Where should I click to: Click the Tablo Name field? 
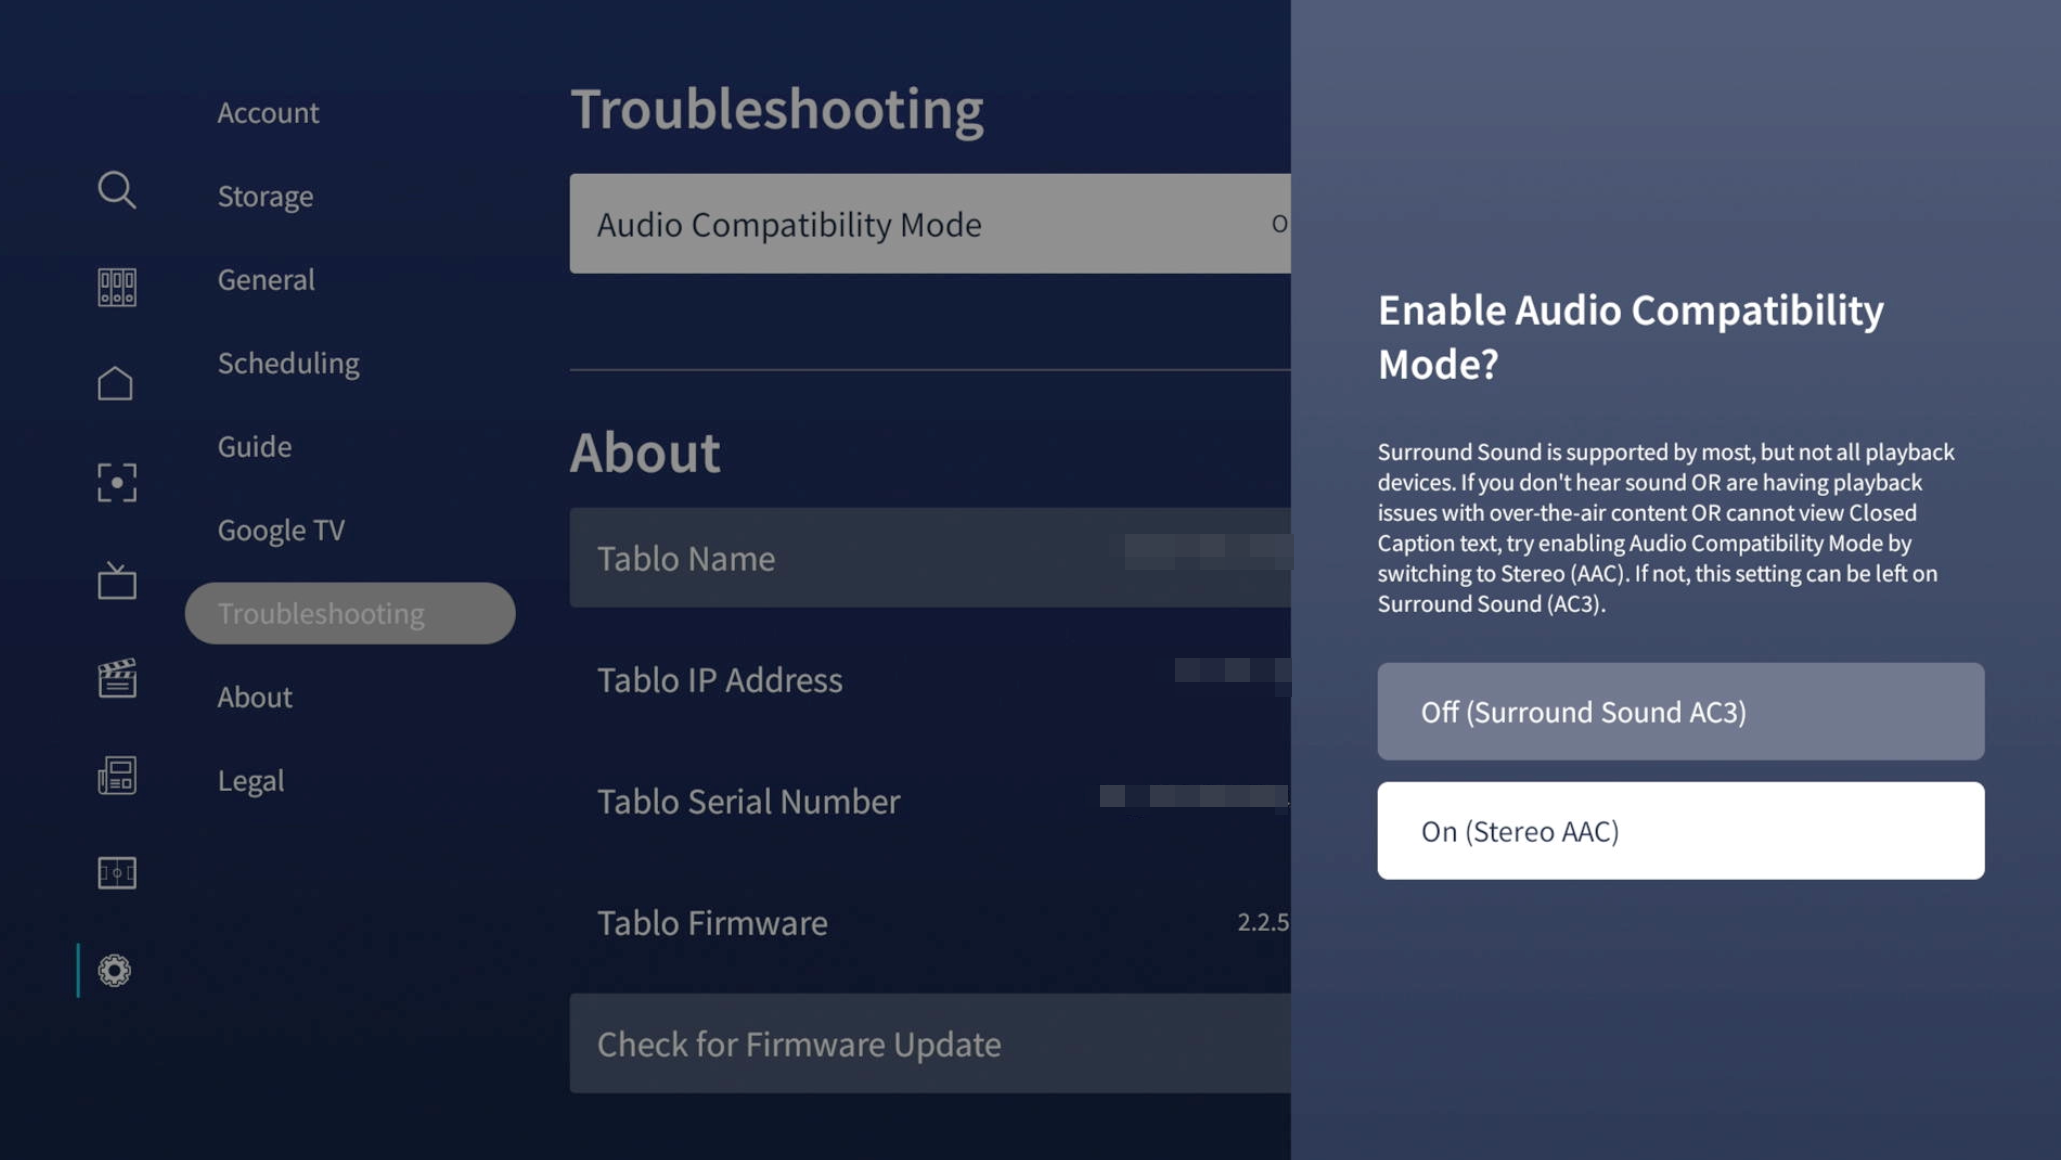pos(929,557)
